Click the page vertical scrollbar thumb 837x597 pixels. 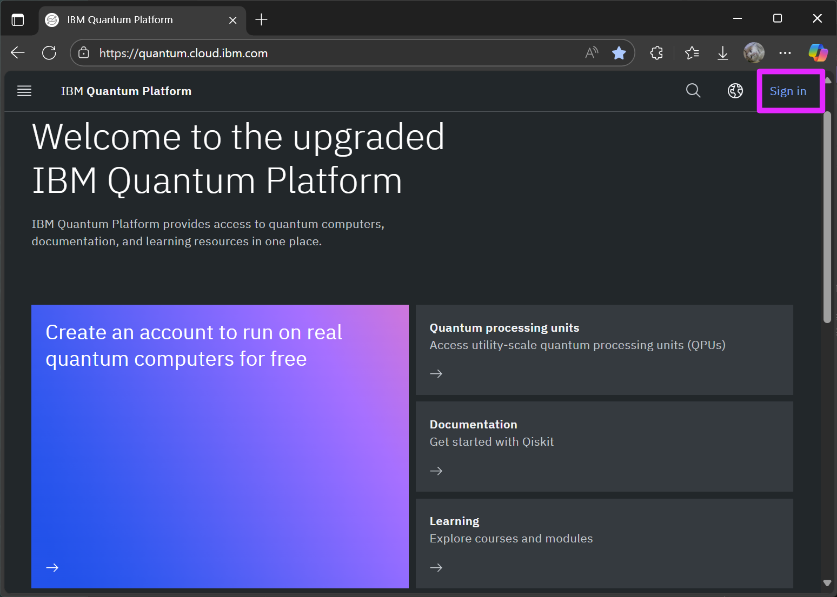(827, 216)
